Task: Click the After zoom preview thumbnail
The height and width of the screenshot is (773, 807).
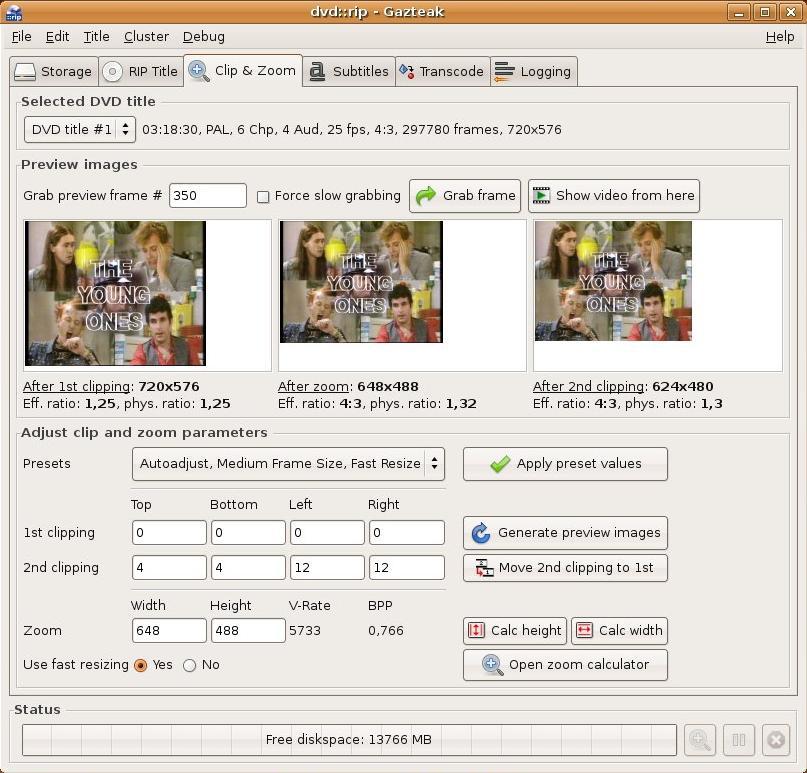Action: pyautogui.click(x=361, y=282)
